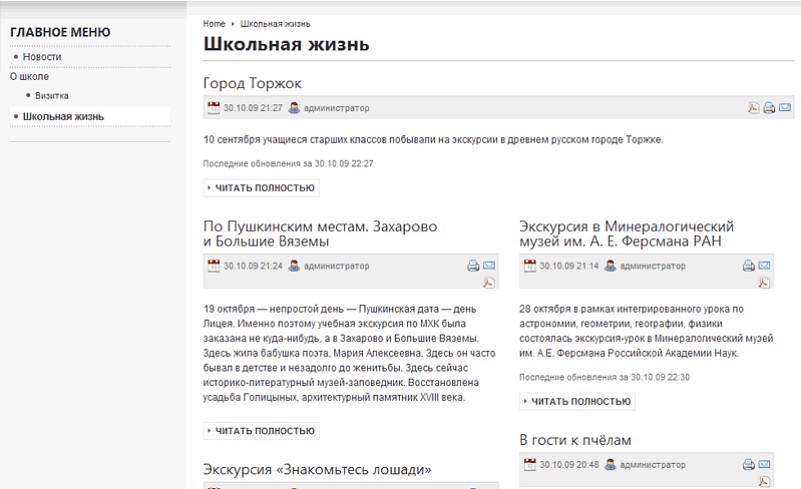
Task: Select О школе menu item
Action: 29,76
